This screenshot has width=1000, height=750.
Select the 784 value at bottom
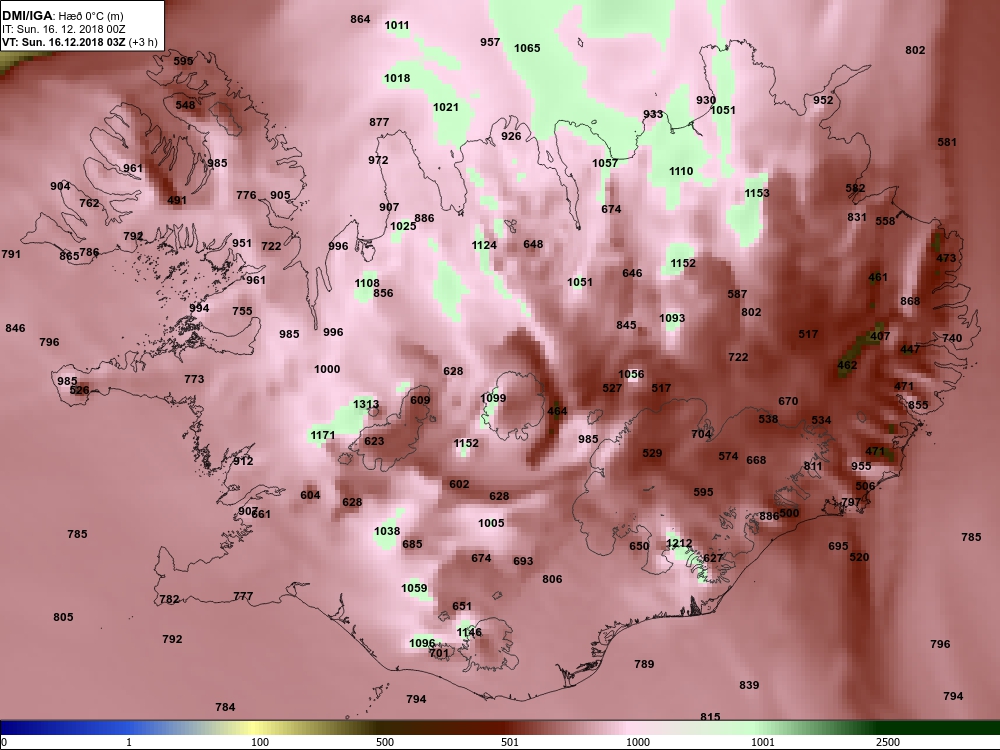pos(225,707)
